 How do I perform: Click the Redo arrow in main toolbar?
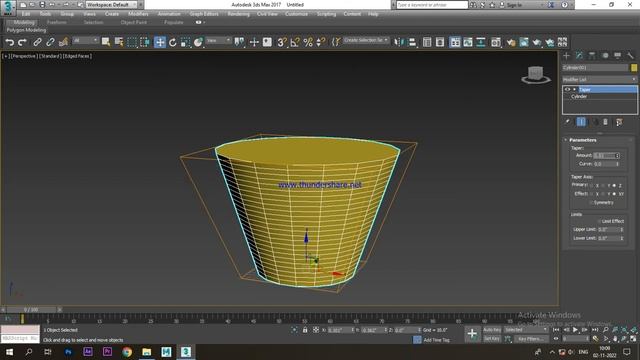pyautogui.click(x=22, y=42)
